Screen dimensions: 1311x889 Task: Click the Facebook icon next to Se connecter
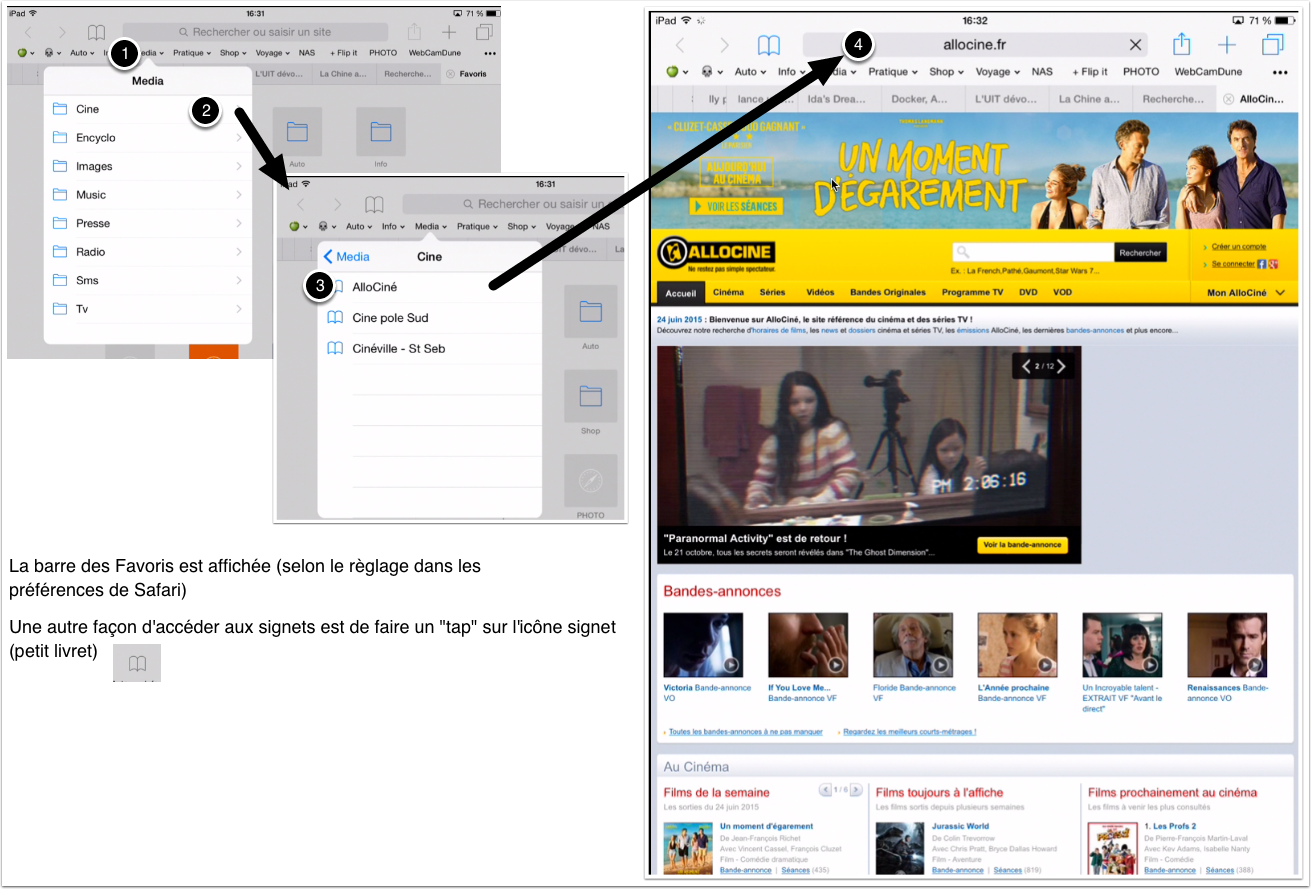1262,264
